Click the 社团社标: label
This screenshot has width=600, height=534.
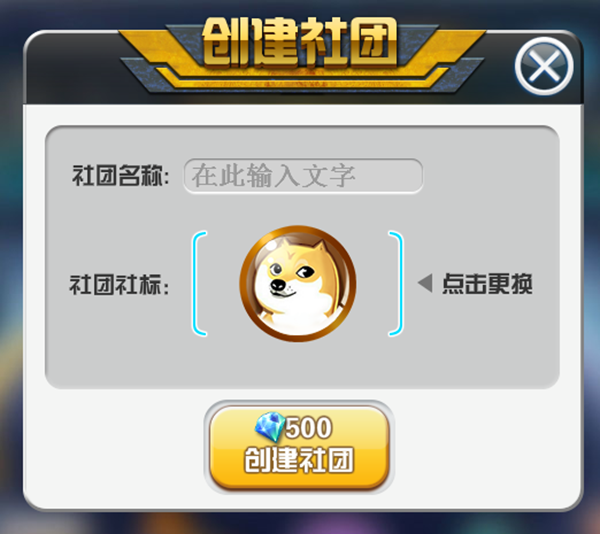(119, 285)
